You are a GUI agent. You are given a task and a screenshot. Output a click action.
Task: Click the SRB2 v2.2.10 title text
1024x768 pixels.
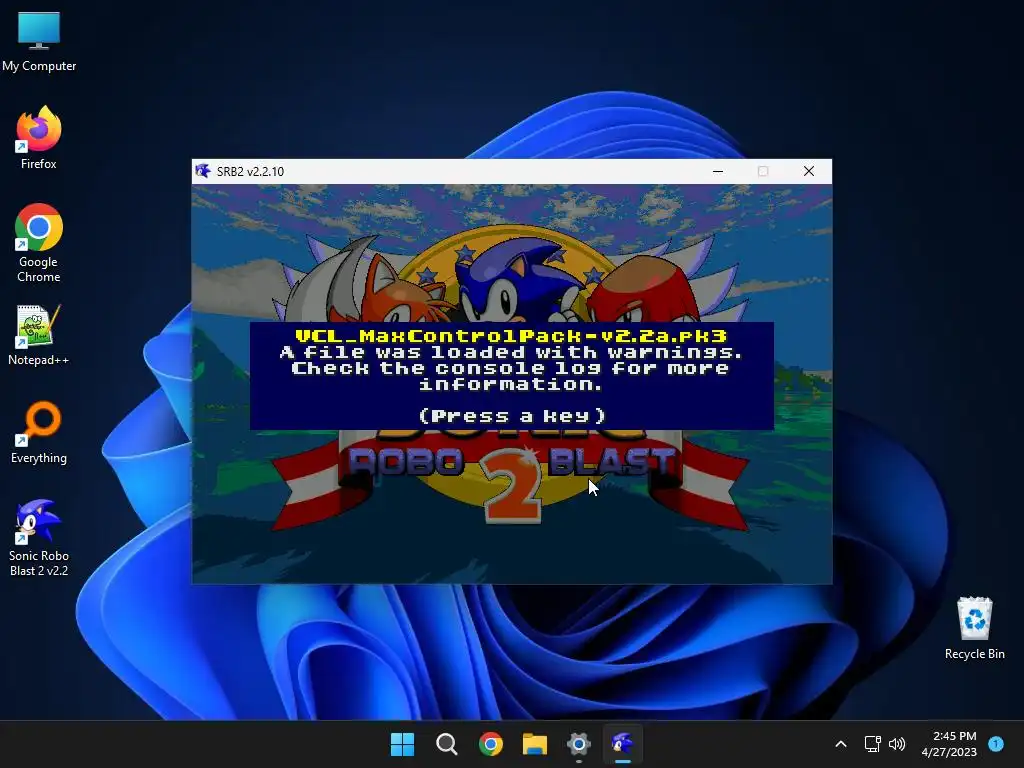click(250, 172)
